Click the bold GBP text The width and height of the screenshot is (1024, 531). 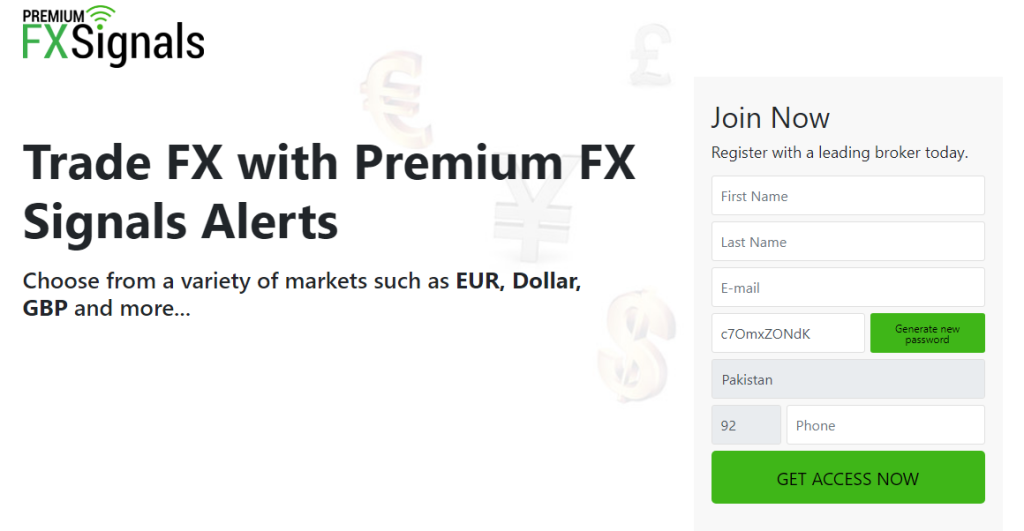pyautogui.click(x=45, y=308)
